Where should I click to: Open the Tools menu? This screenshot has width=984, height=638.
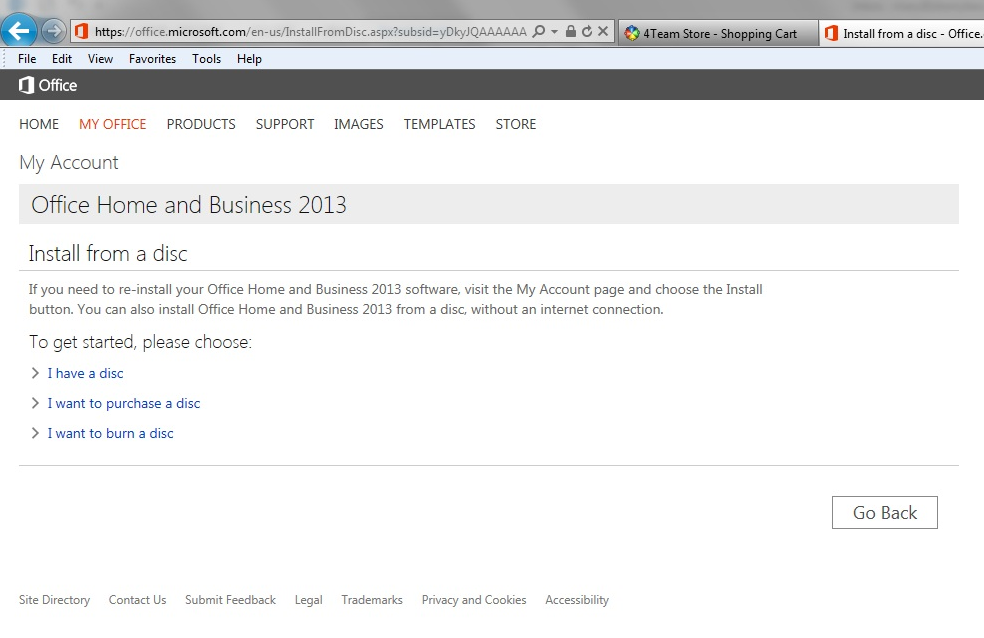(x=206, y=59)
